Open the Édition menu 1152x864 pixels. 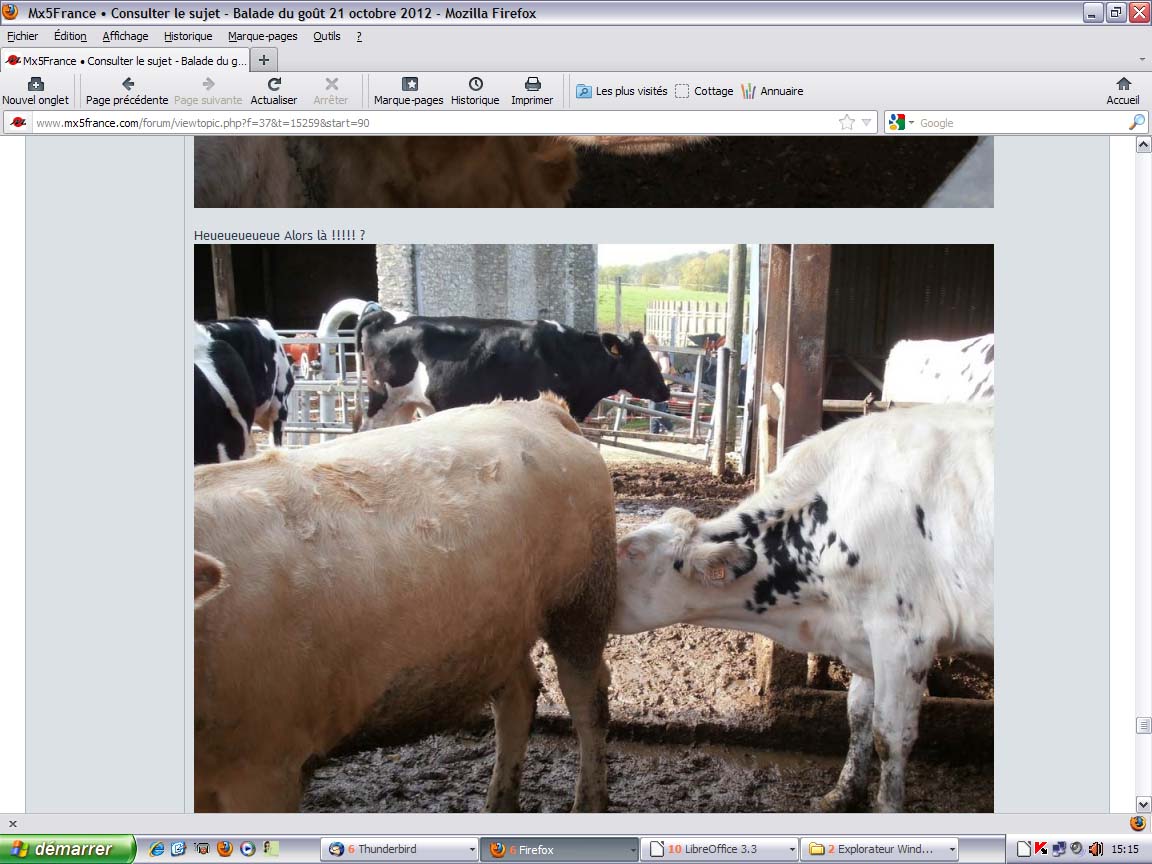(x=70, y=36)
